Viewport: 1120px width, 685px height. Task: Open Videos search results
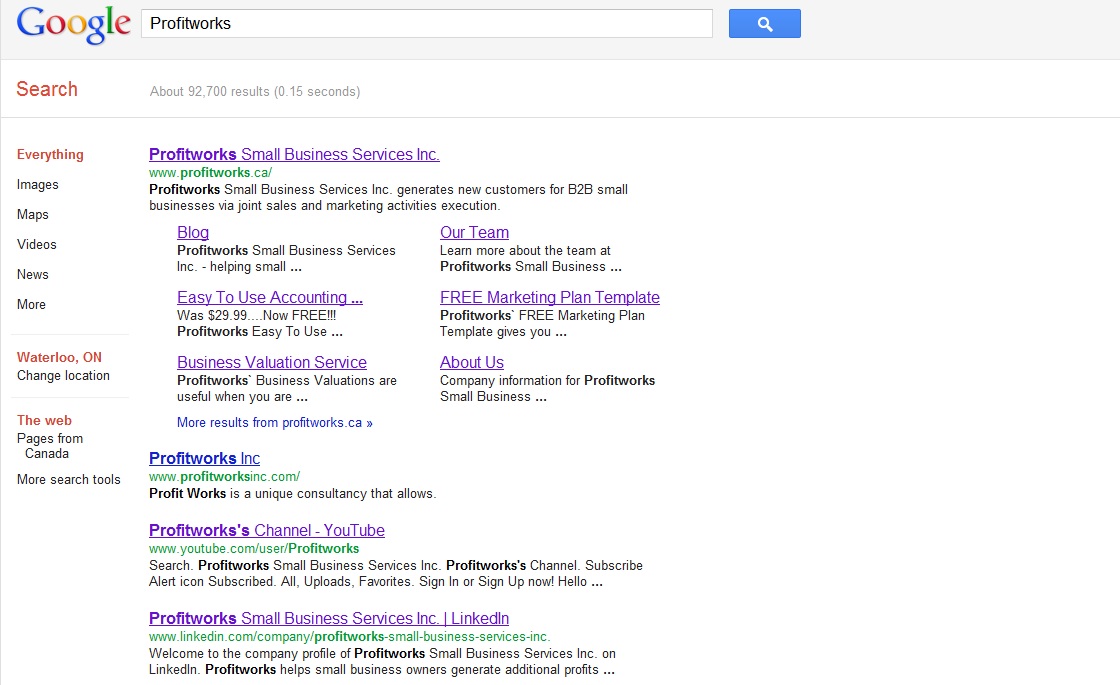click(x=36, y=244)
